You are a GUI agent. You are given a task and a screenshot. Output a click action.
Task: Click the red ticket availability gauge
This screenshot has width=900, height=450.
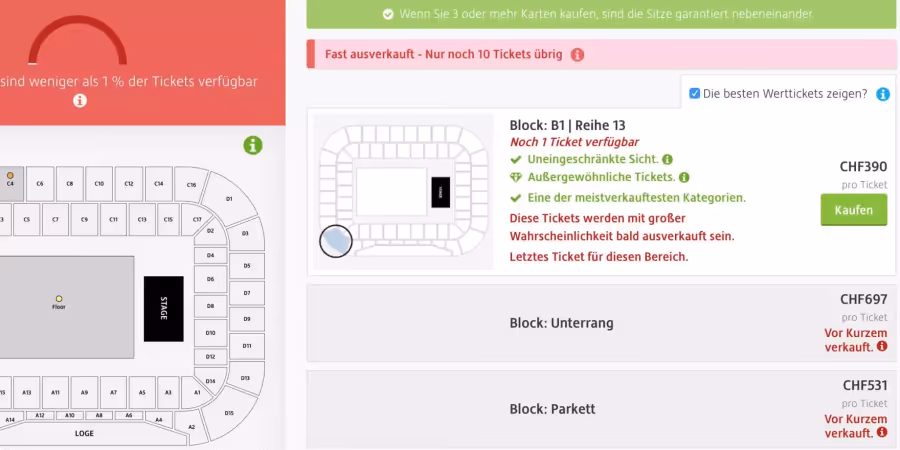pos(77,40)
